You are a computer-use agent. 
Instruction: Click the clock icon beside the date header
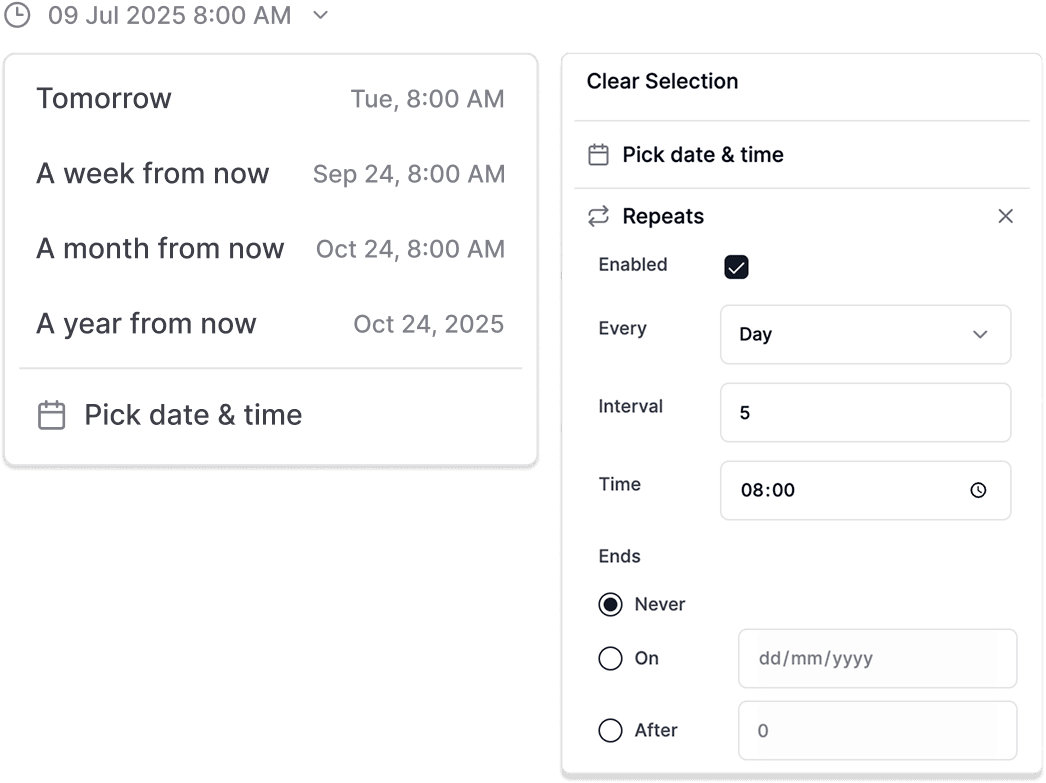[x=18, y=15]
